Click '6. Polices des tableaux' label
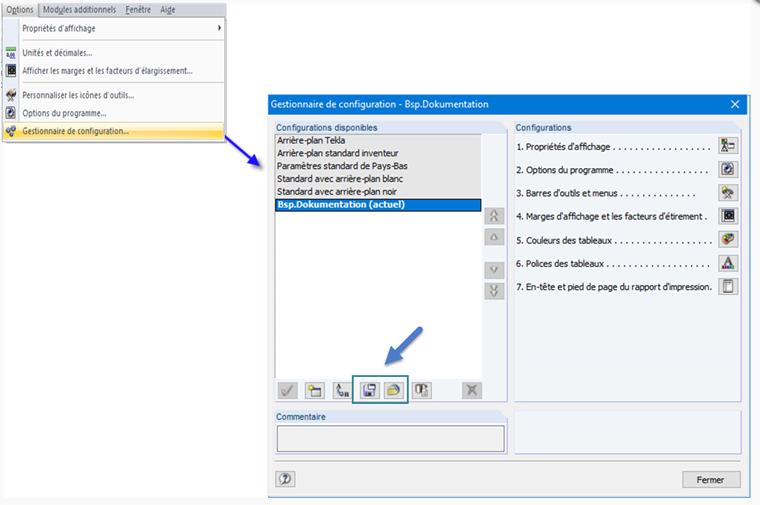The image size is (760, 505). point(560,264)
